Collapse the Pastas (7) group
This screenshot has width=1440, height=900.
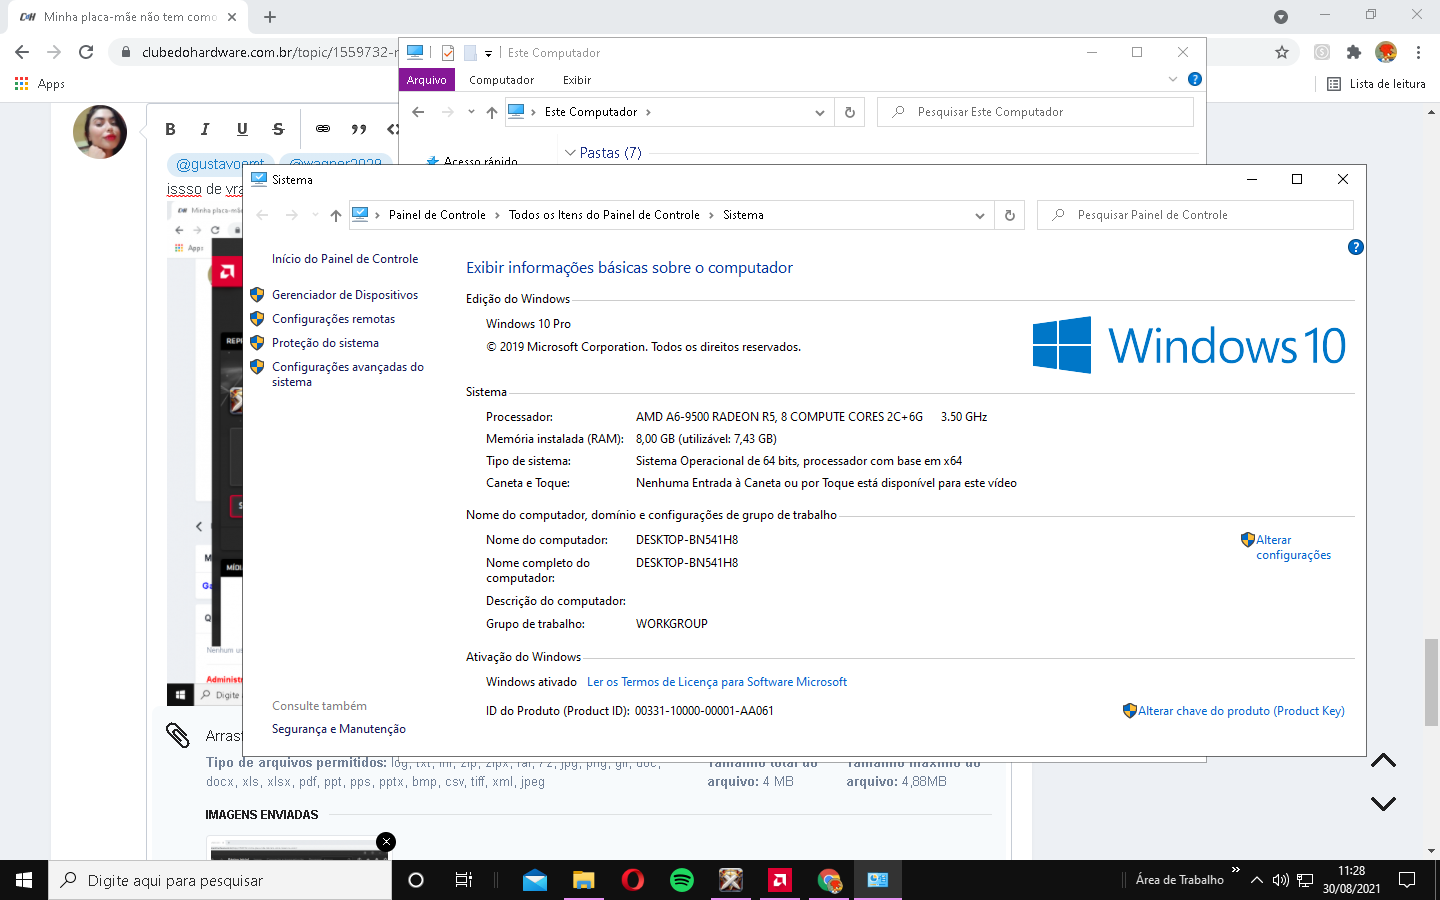tap(570, 153)
